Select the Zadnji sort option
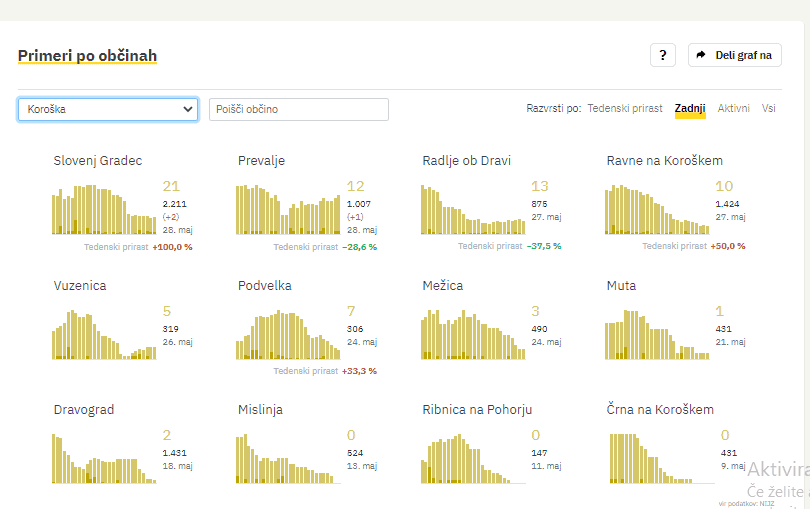 [x=690, y=108]
